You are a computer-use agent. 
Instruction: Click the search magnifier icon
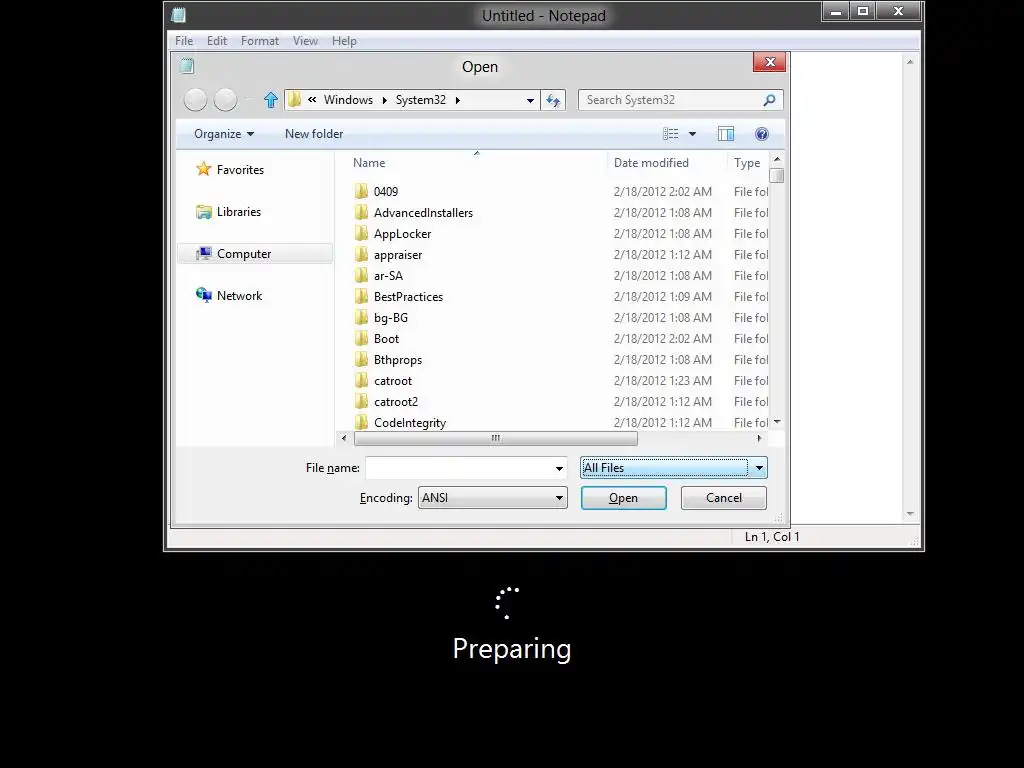coord(769,100)
